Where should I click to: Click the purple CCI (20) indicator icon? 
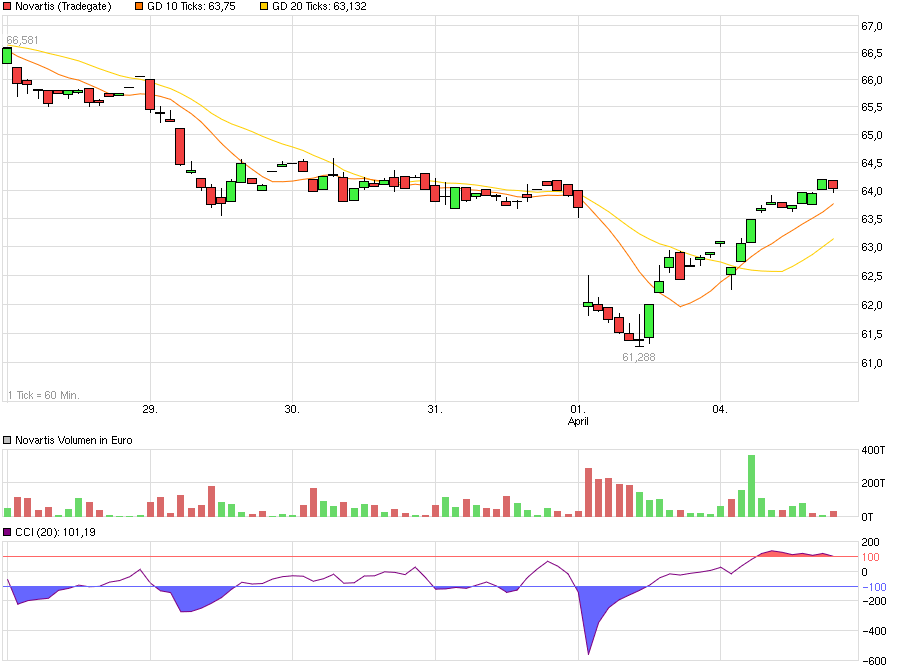tap(7, 530)
